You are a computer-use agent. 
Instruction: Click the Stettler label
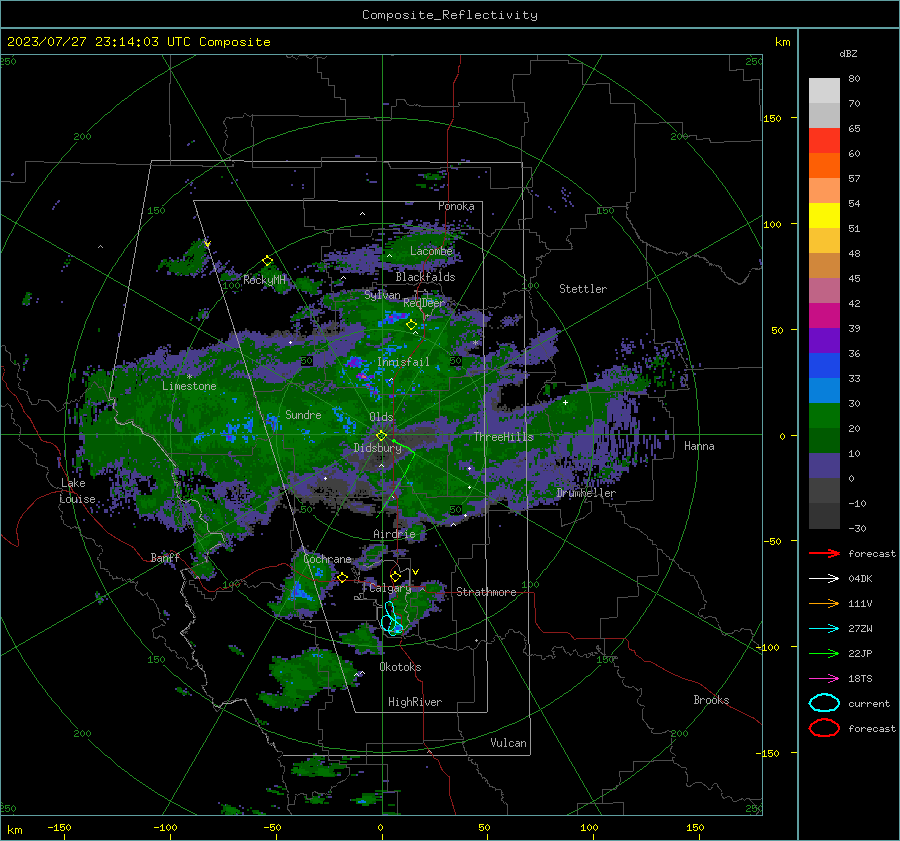click(583, 289)
